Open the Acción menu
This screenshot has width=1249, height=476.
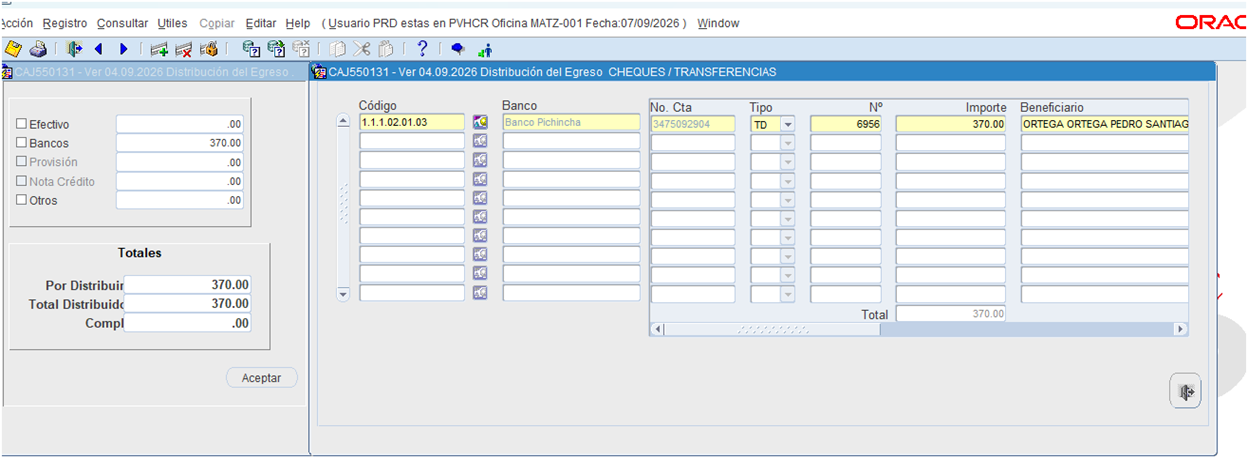[17, 23]
